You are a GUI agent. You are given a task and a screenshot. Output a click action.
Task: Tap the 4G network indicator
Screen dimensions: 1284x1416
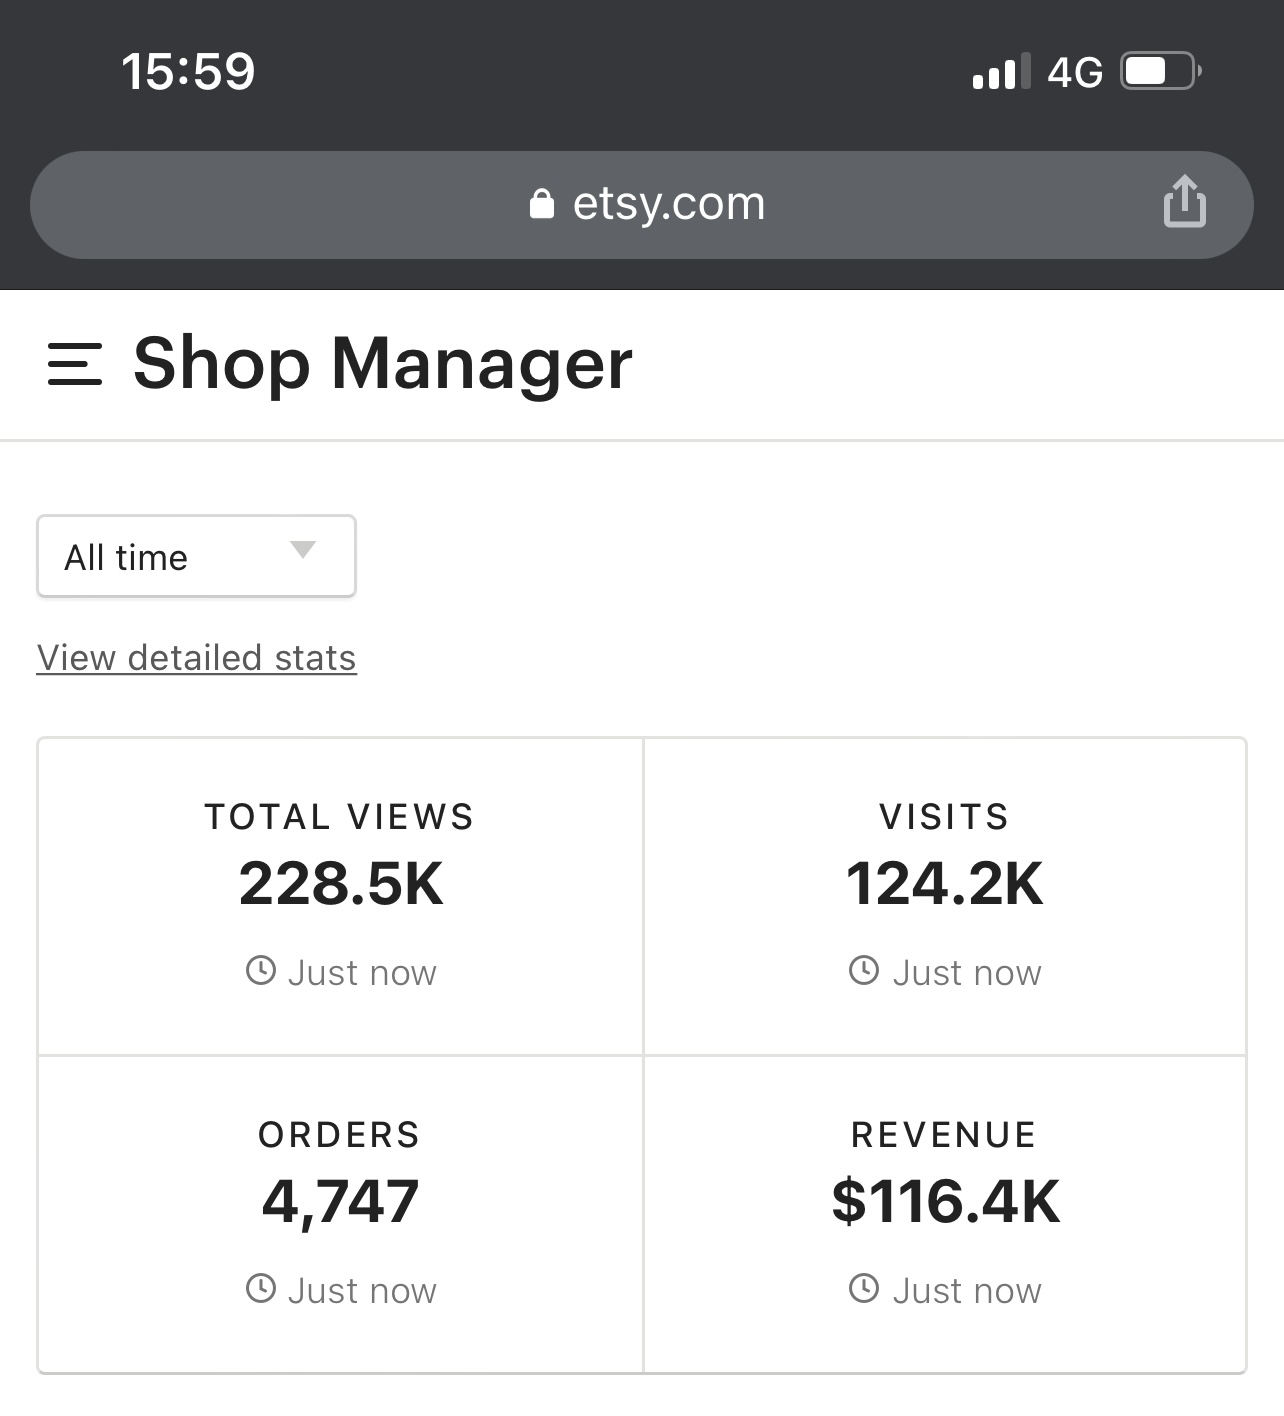[1075, 72]
